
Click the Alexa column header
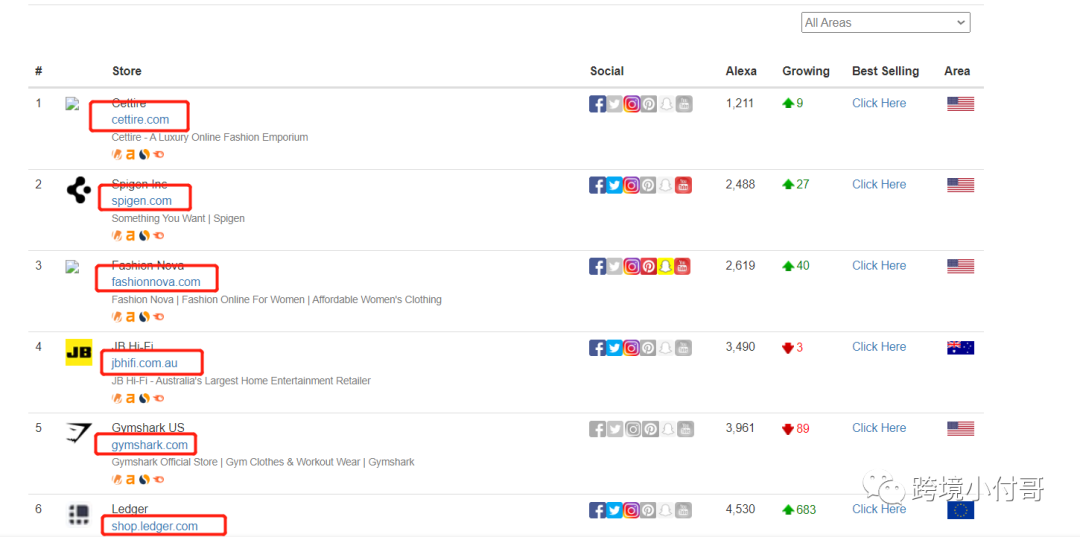click(x=741, y=71)
